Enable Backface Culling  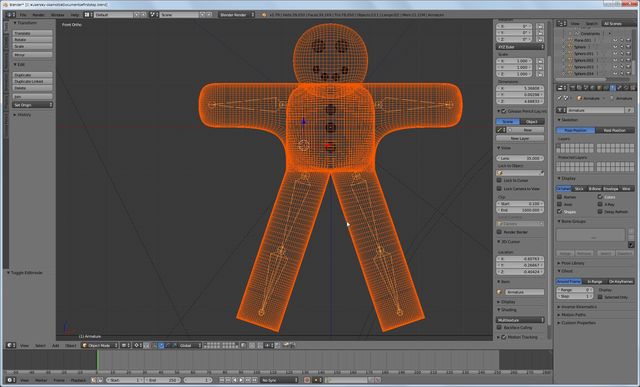[x=499, y=327]
